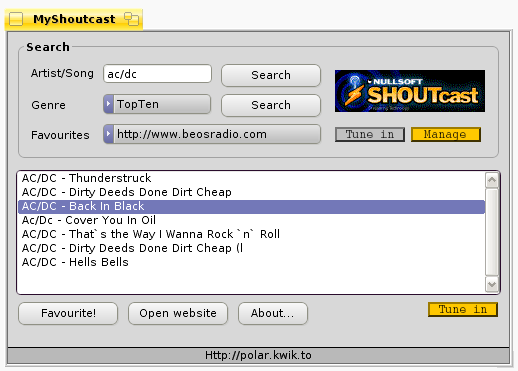Screen dimensions: 518x371
Task: Select first AC/DC - Dirty Deeds Done Dirt Cheap row
Action: 252,192
